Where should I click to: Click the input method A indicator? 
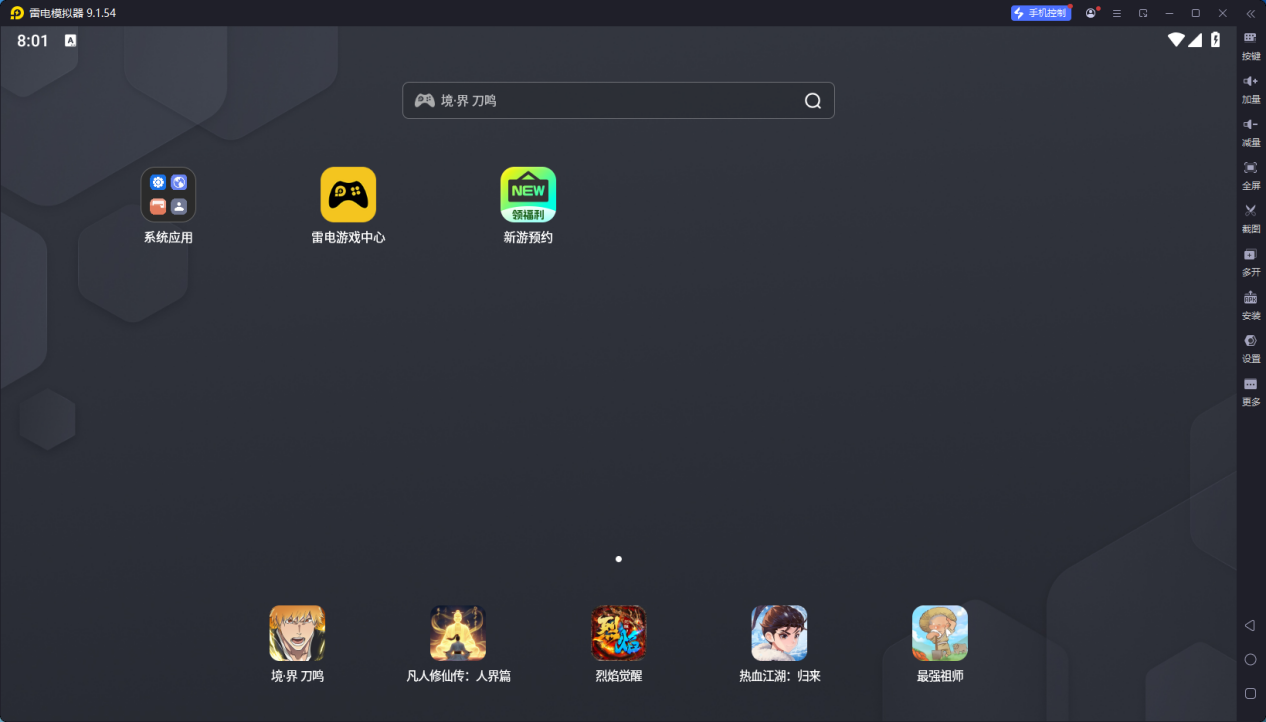coord(71,41)
